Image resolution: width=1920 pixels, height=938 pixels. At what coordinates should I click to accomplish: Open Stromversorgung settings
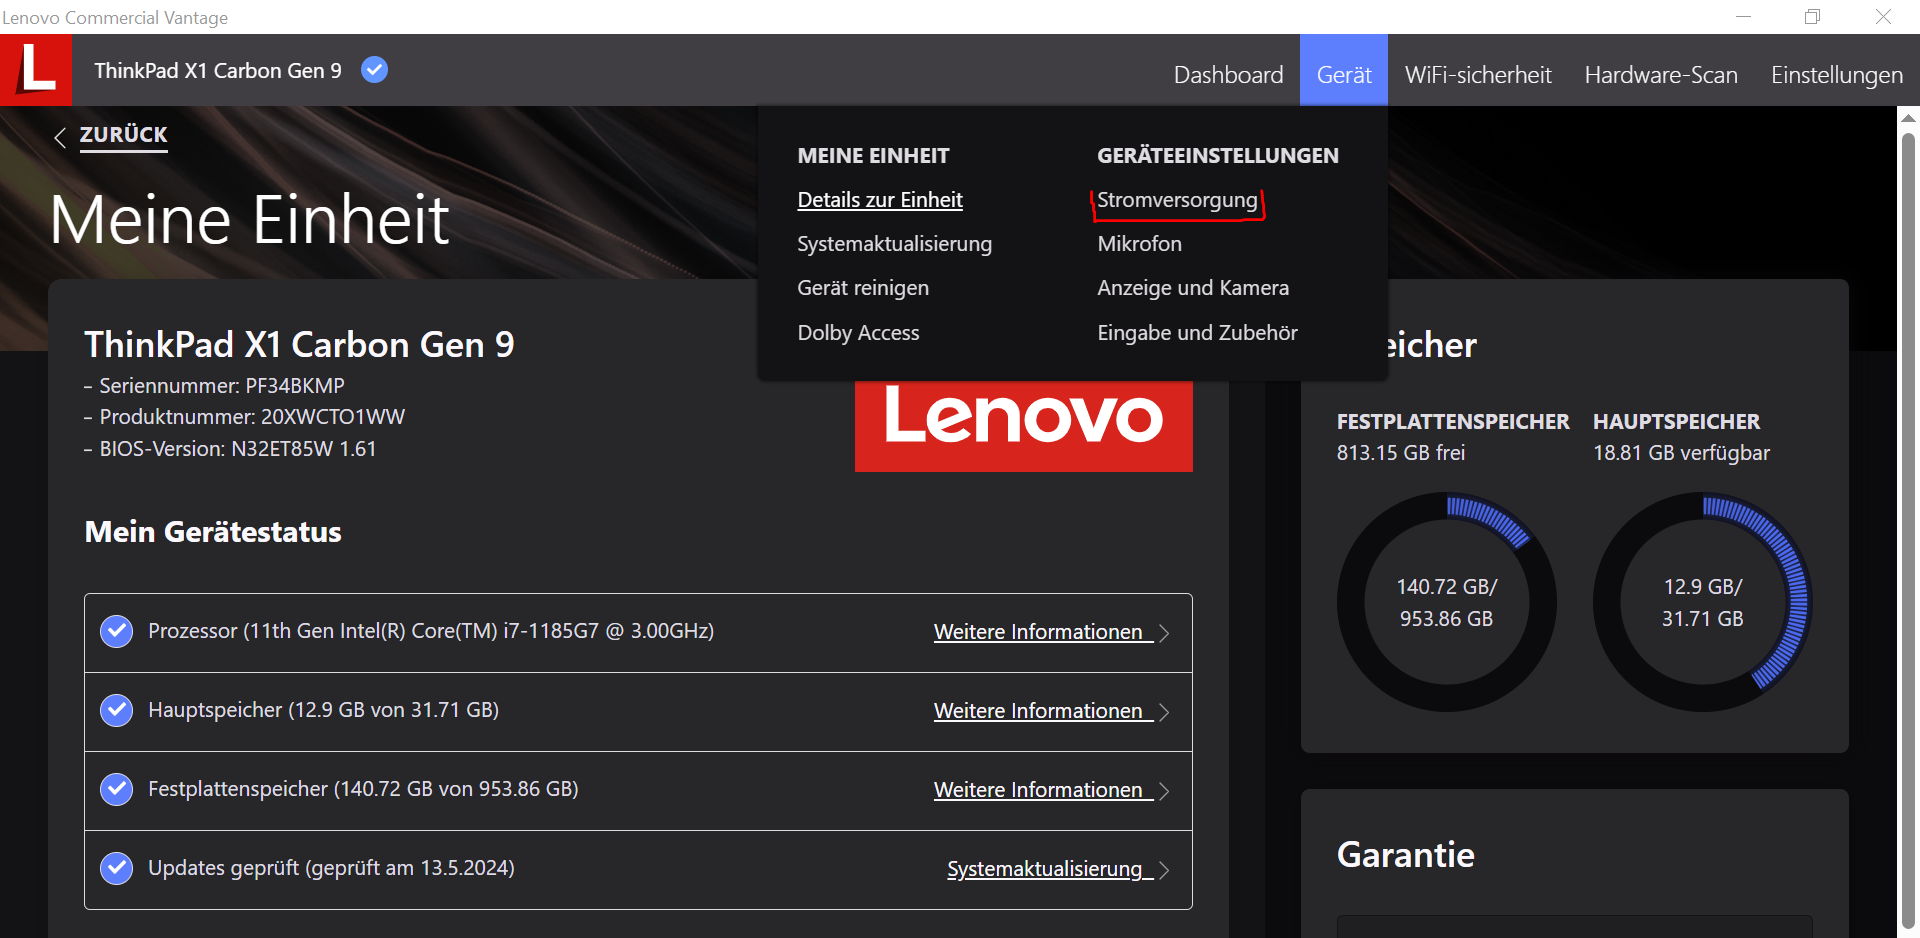[1176, 199]
